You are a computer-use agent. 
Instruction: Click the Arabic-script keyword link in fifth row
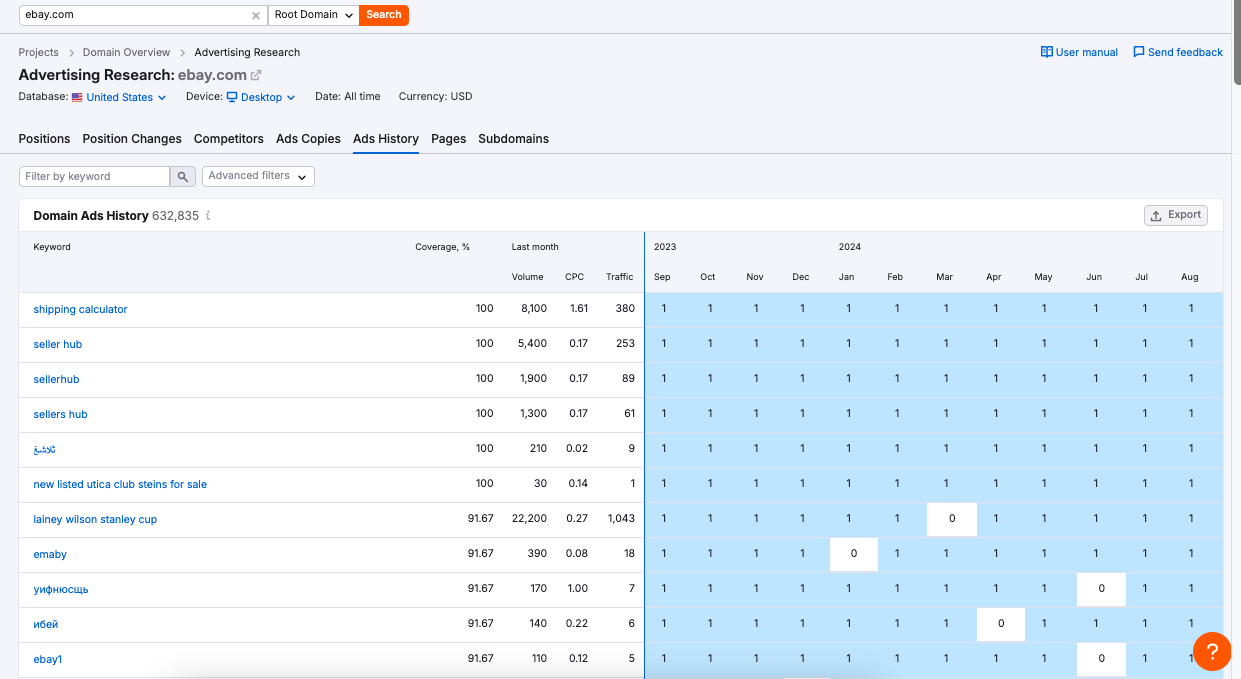45,449
